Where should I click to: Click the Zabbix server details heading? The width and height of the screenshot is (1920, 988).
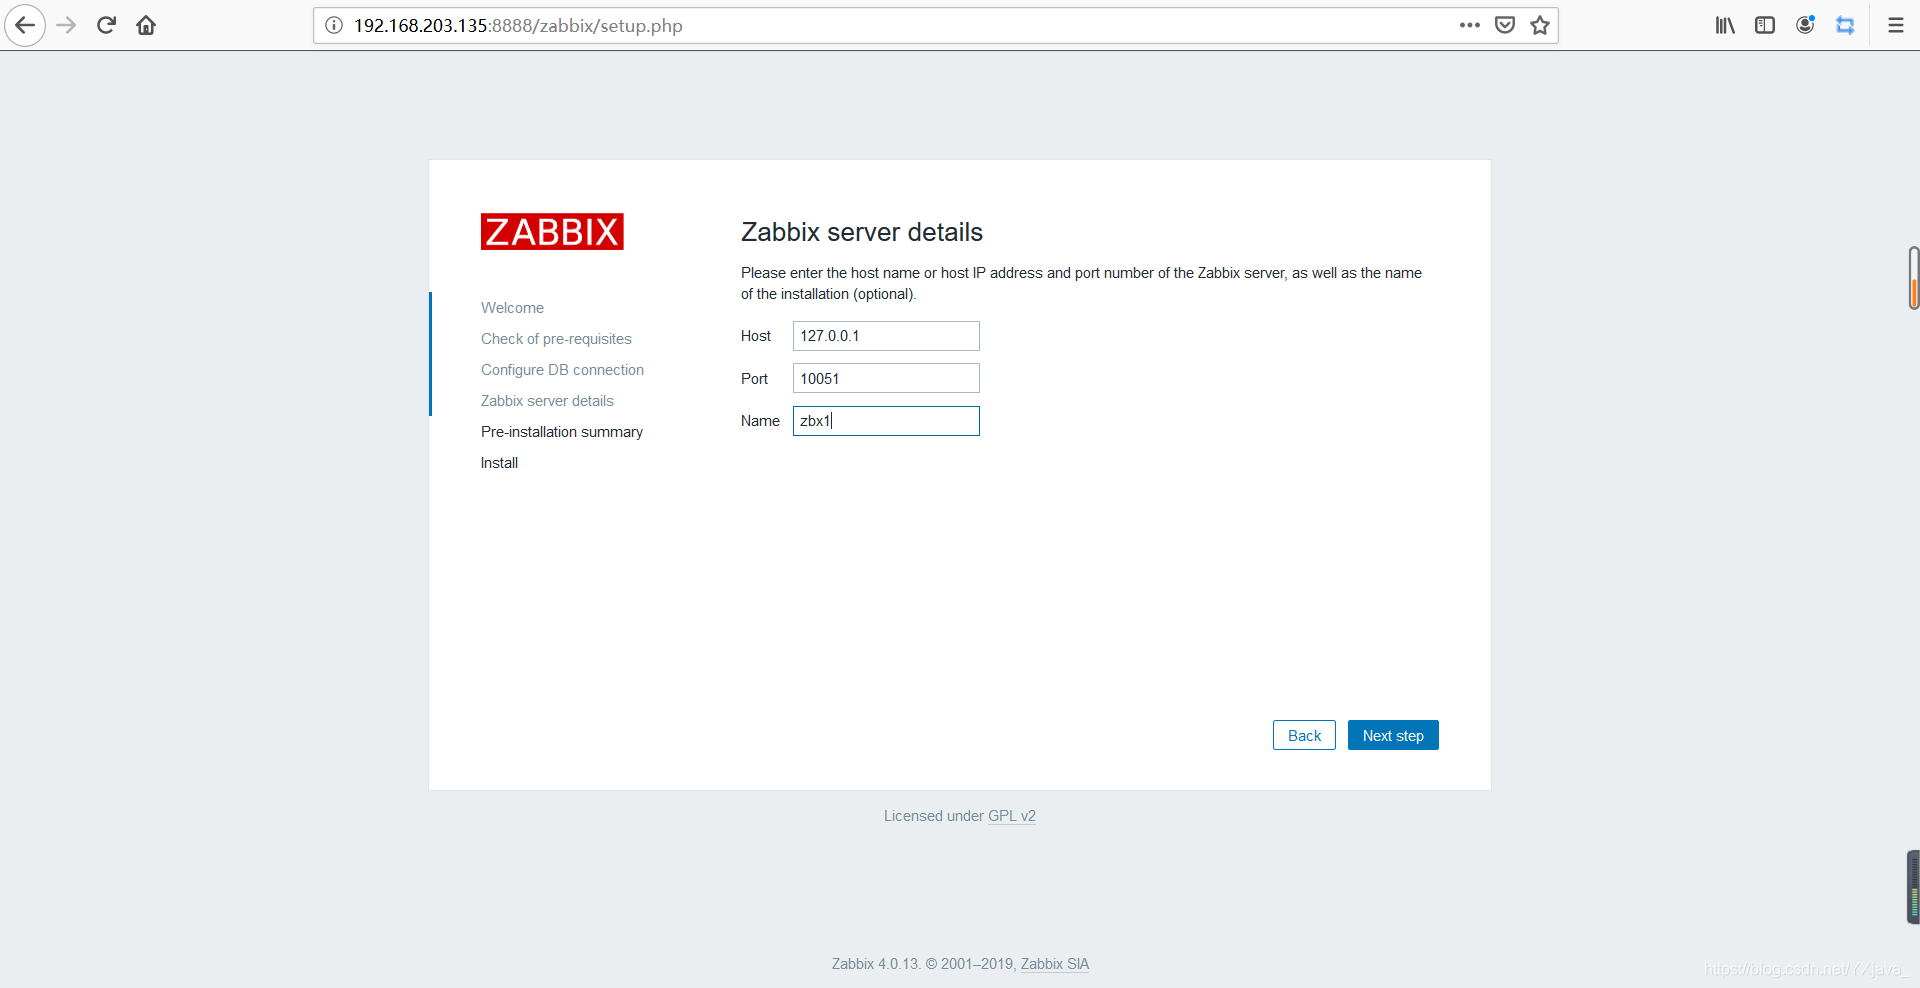[862, 232]
